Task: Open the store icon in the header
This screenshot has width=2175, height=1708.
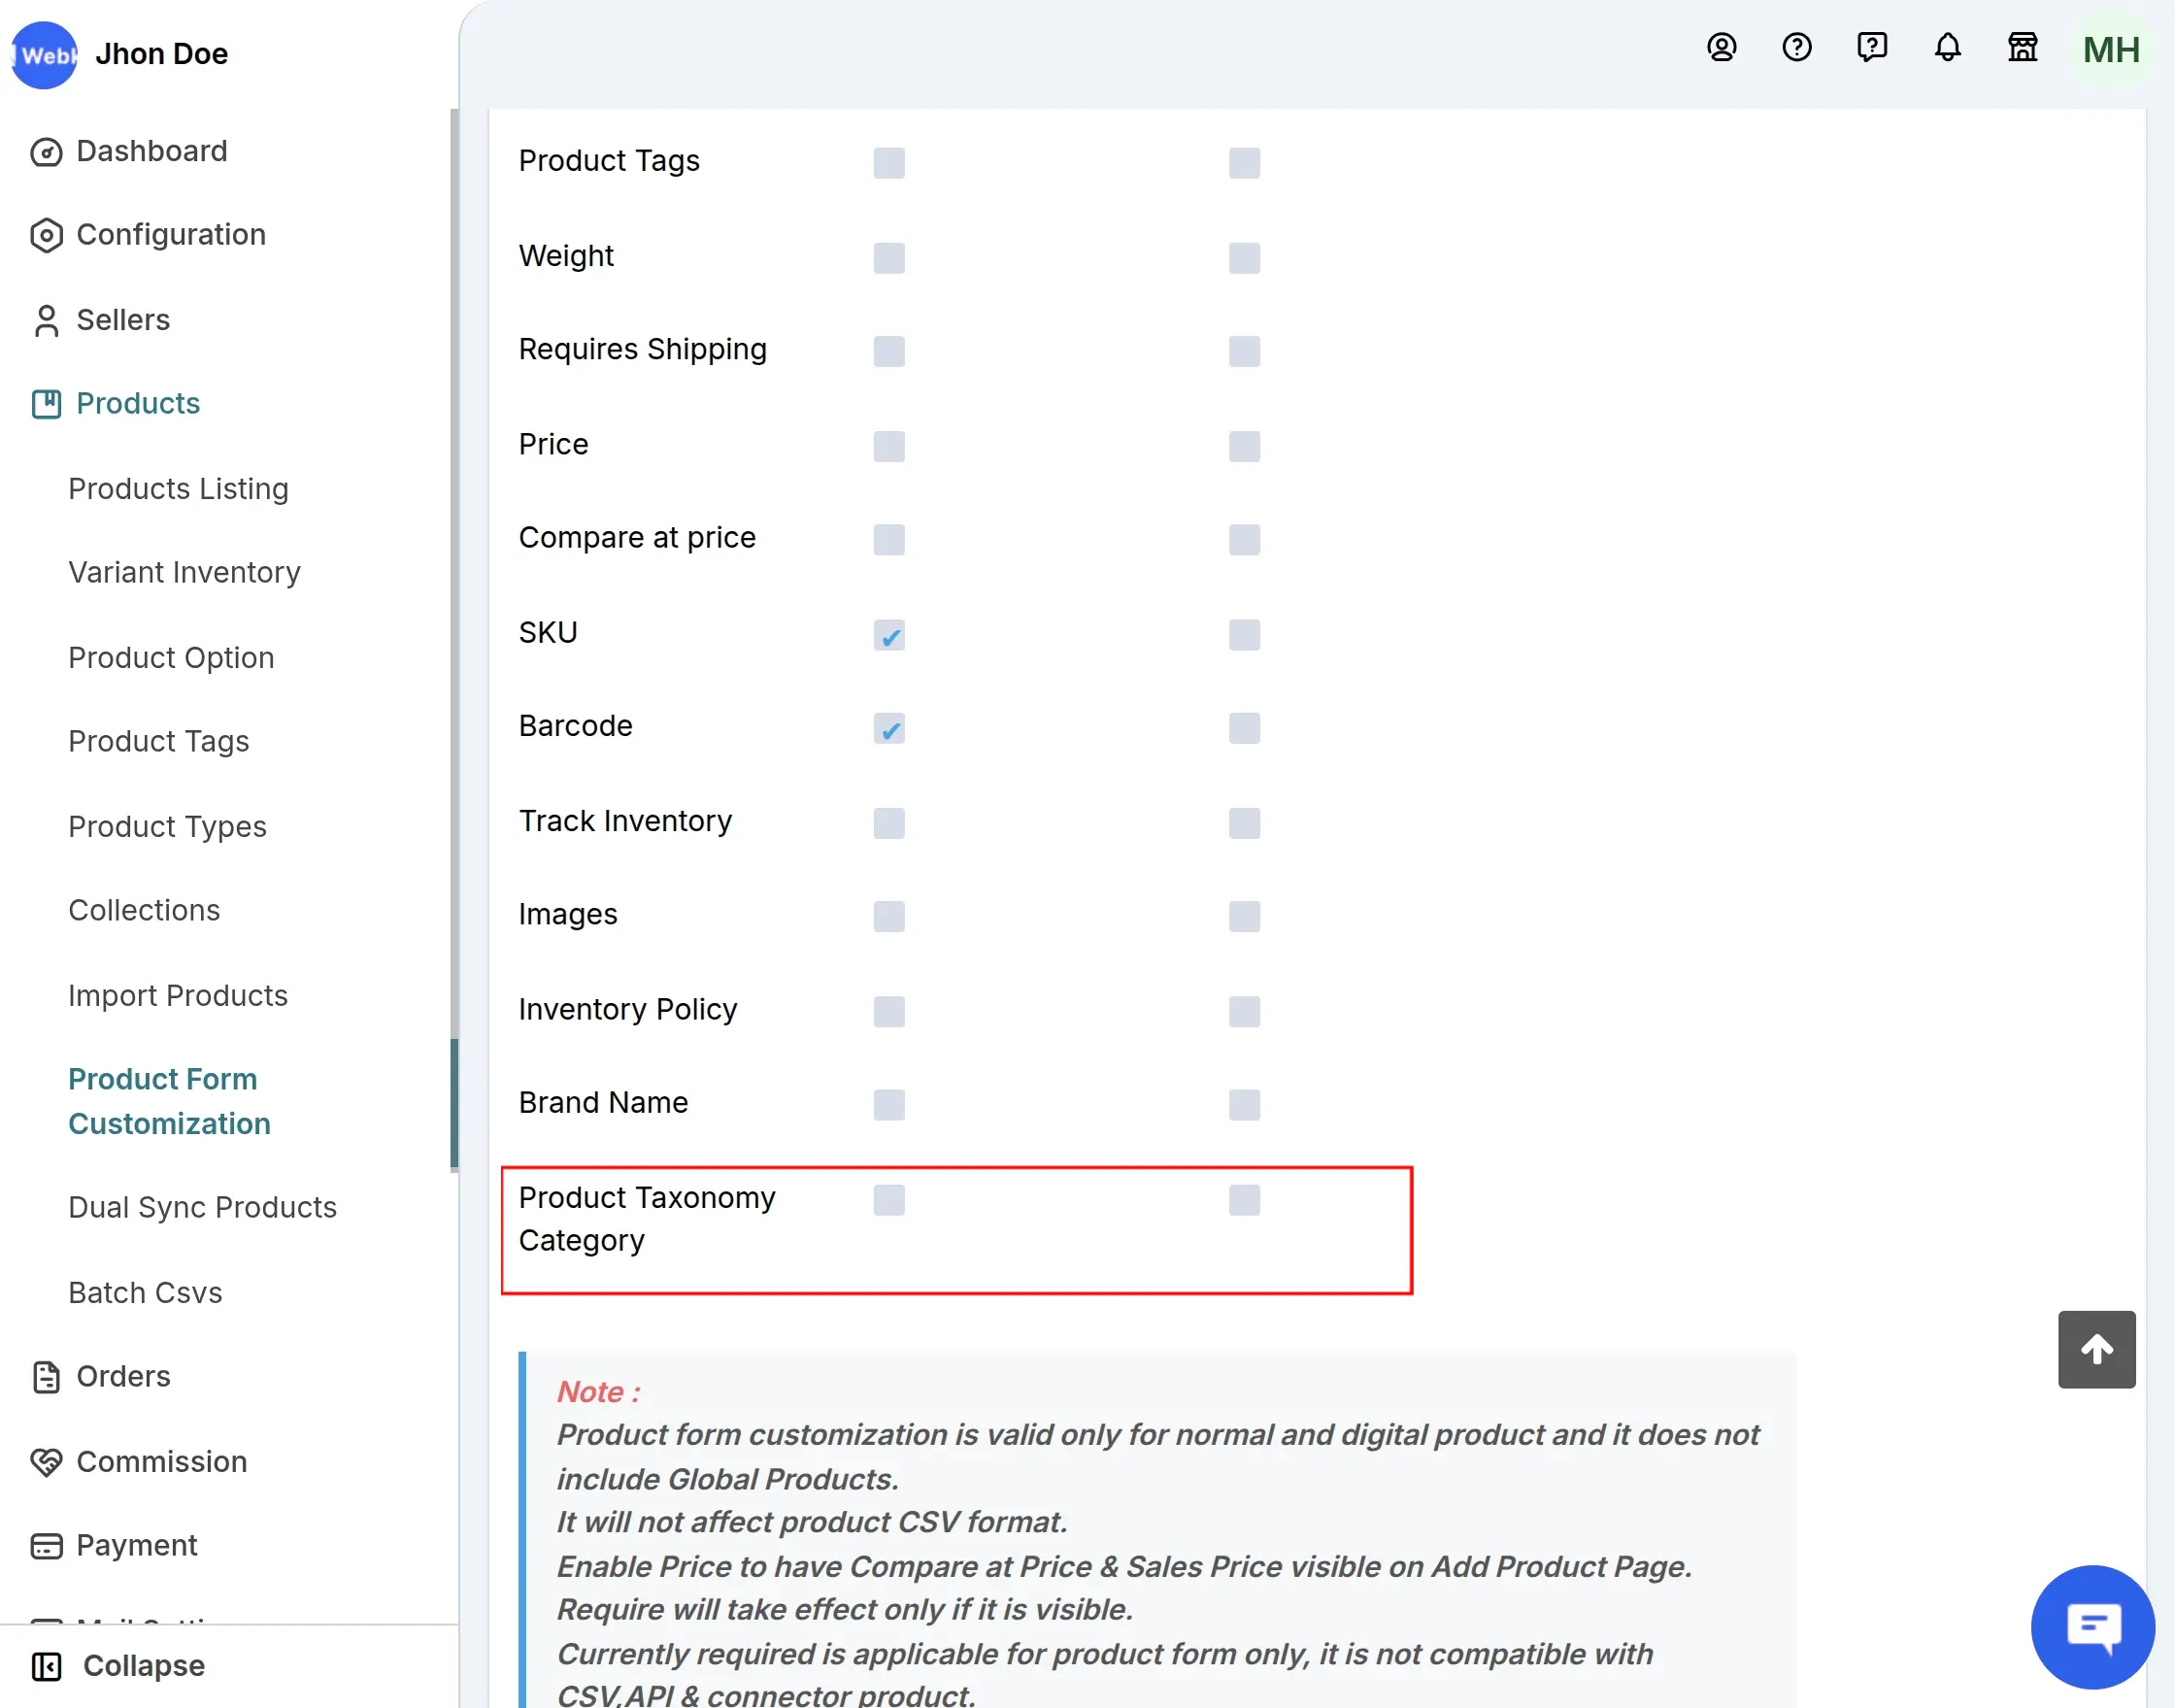Action: pyautogui.click(x=2022, y=47)
